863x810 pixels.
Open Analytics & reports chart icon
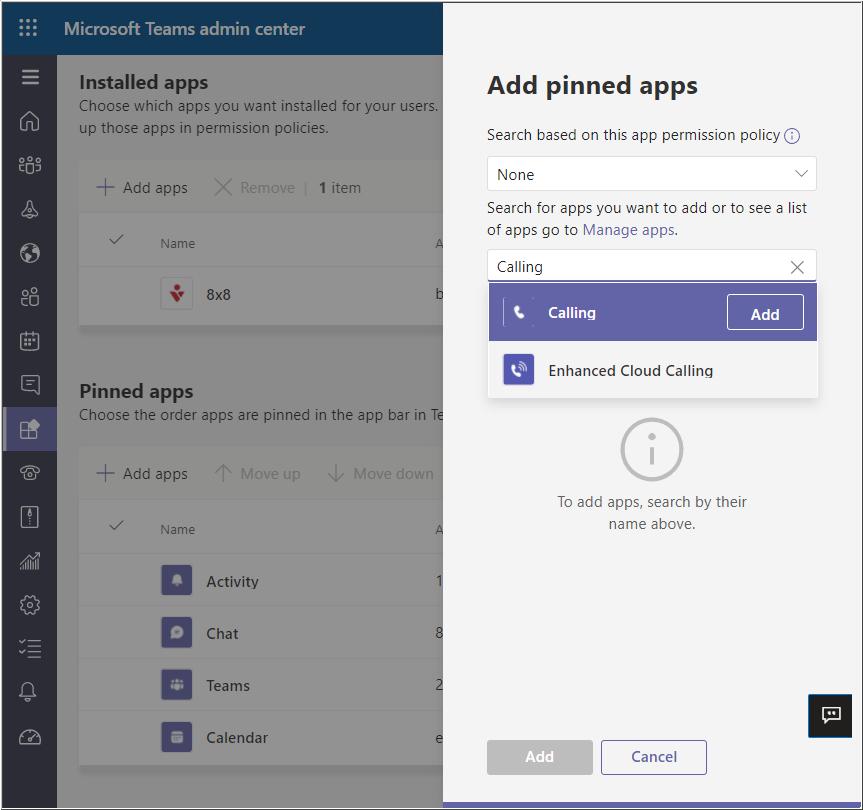(x=30, y=561)
